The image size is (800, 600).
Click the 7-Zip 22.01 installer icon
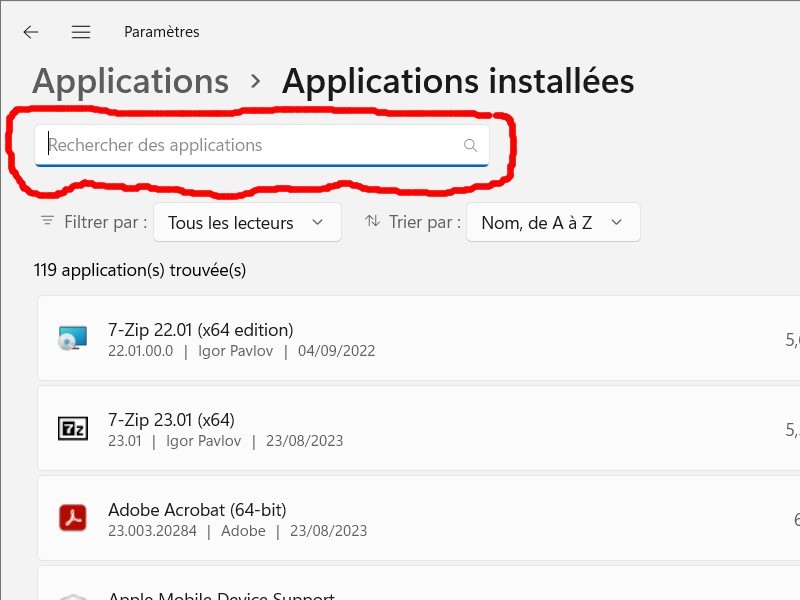click(73, 340)
